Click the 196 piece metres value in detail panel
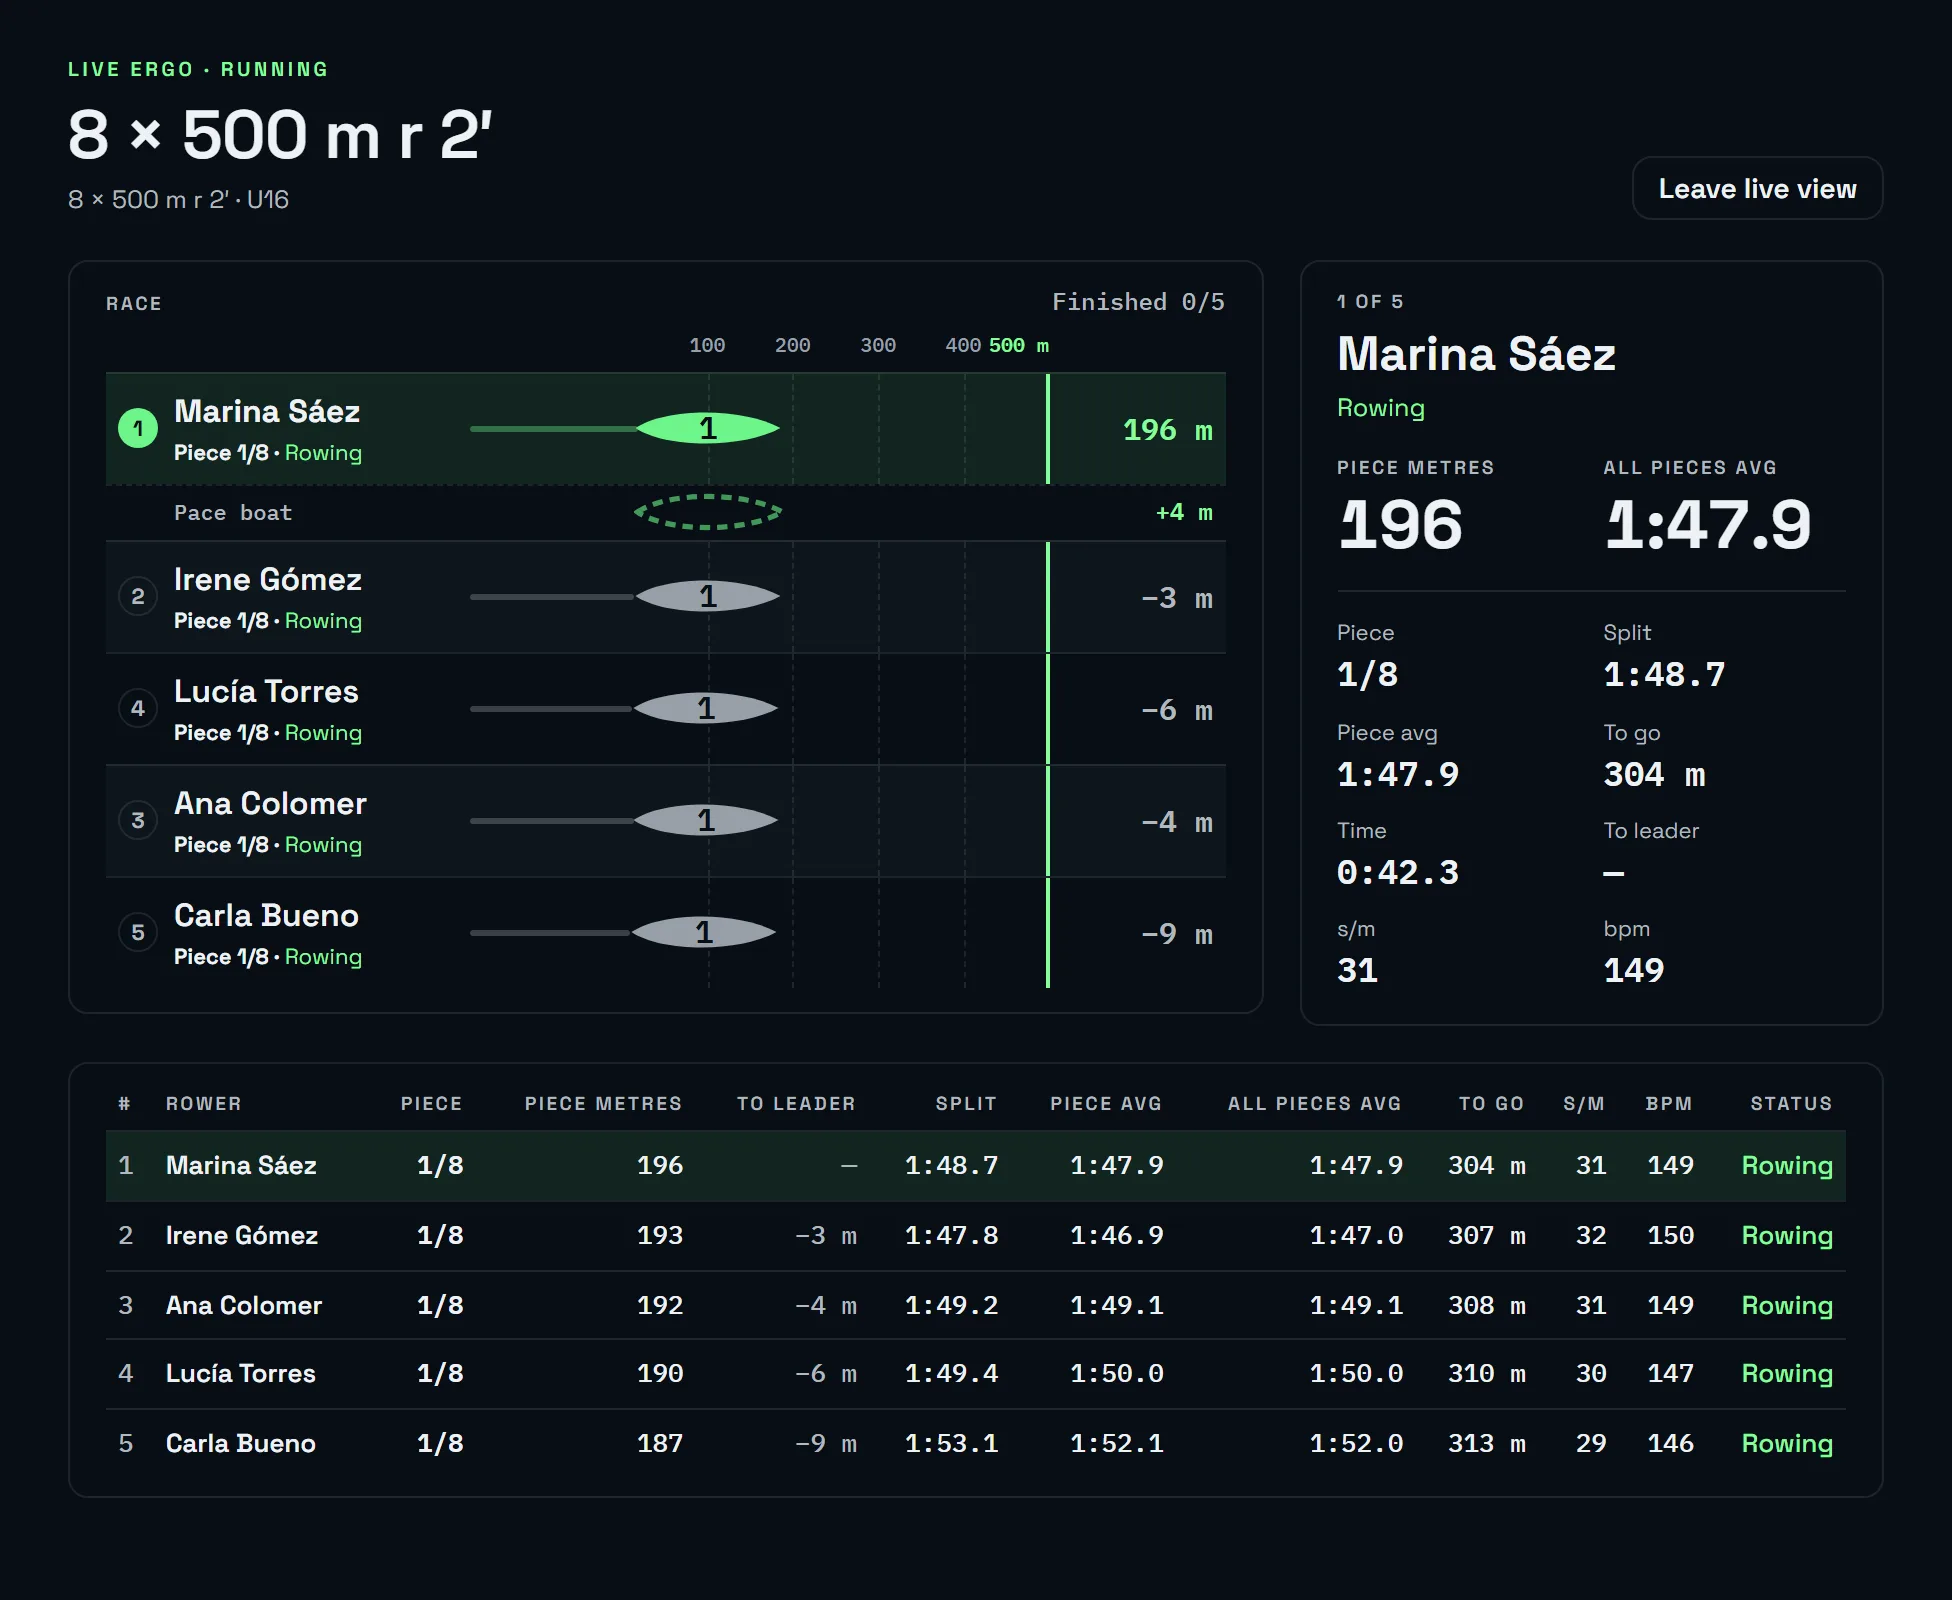1952x1600 pixels. point(1400,525)
